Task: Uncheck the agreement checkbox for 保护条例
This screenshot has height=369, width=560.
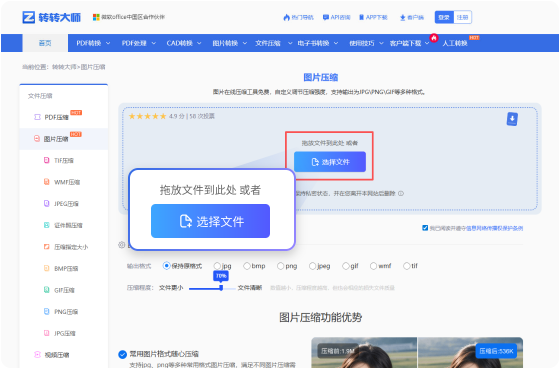Action: (425, 228)
